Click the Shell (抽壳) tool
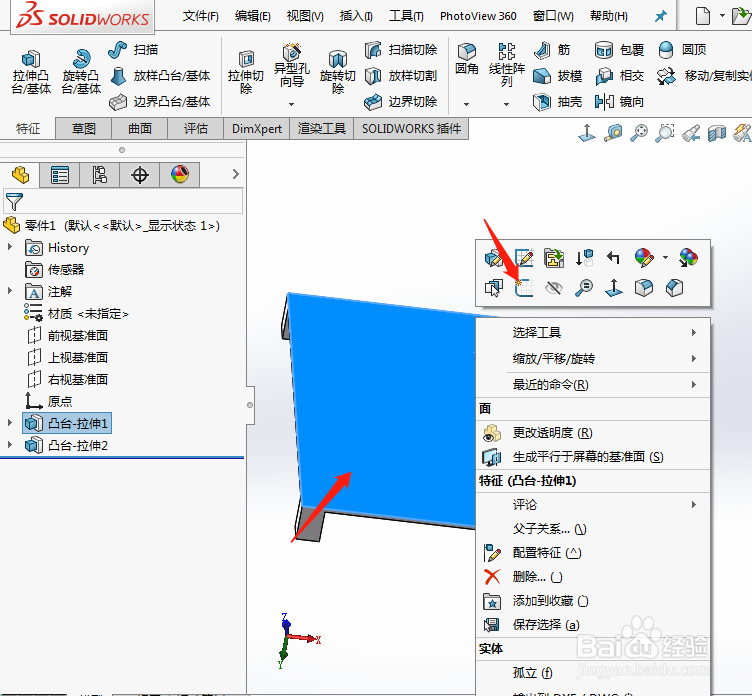Viewport: 752px width, 696px height. 558,102
